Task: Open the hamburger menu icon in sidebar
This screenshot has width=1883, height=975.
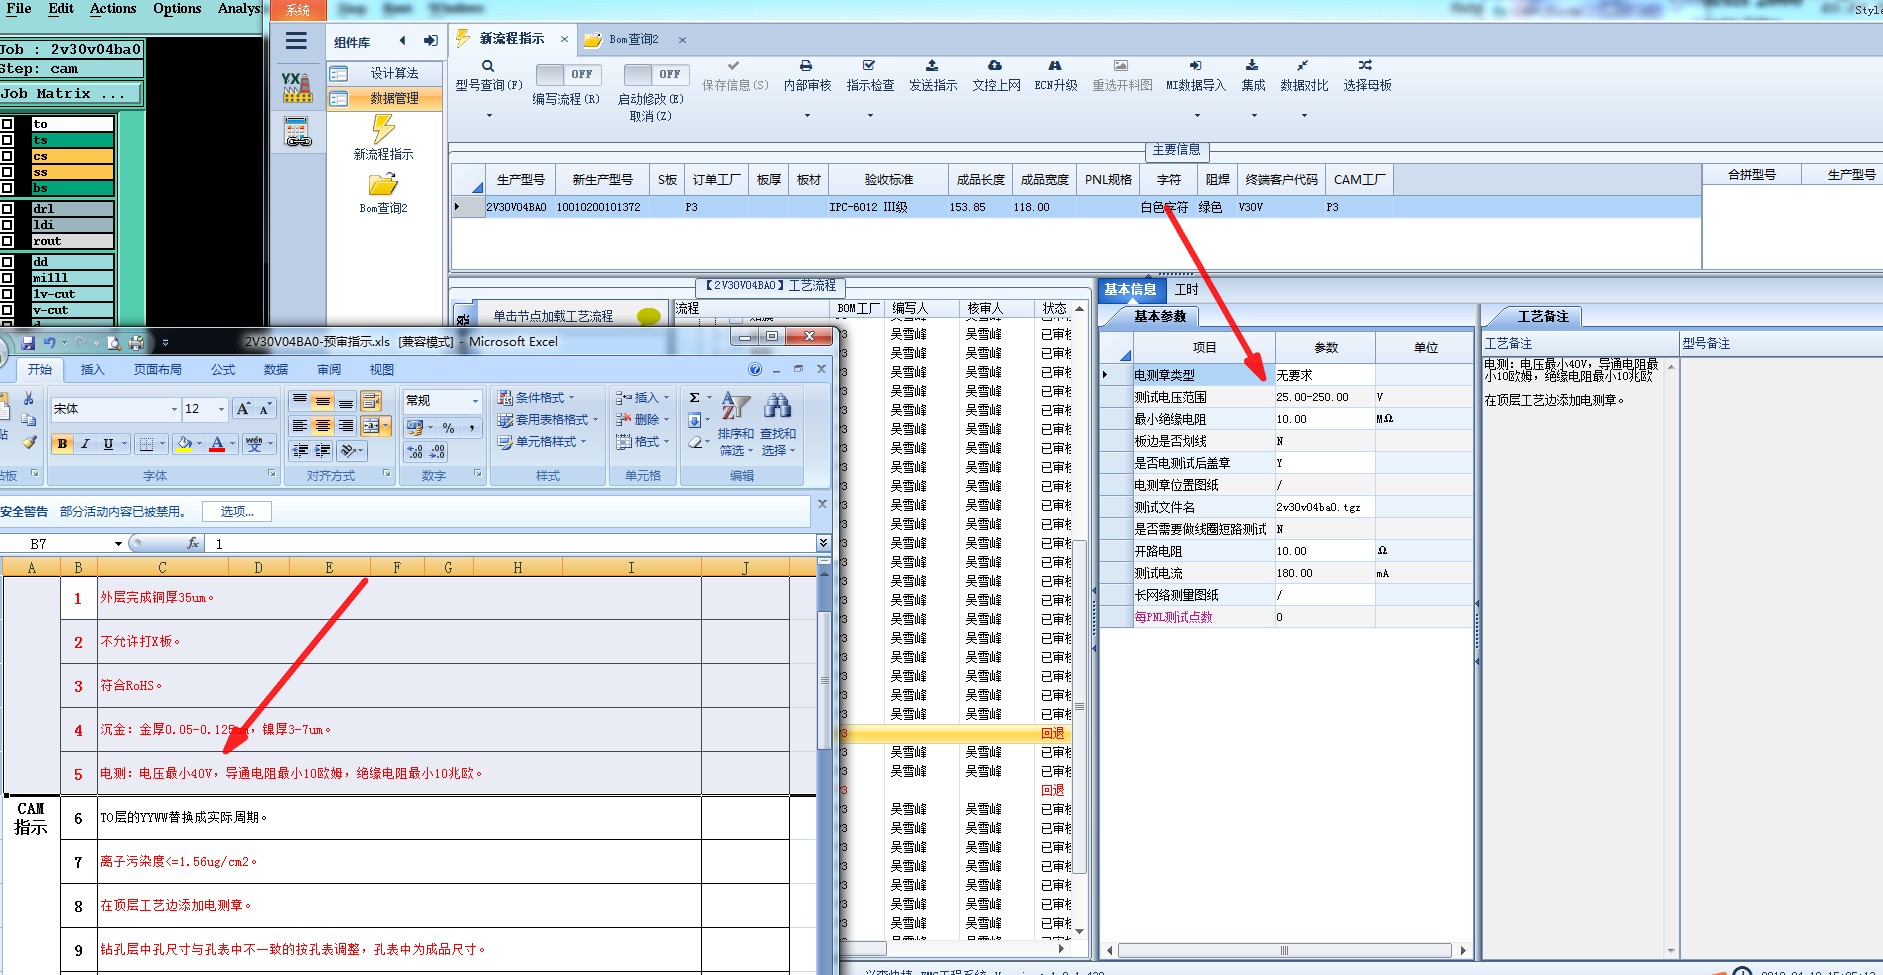Action: [x=296, y=41]
